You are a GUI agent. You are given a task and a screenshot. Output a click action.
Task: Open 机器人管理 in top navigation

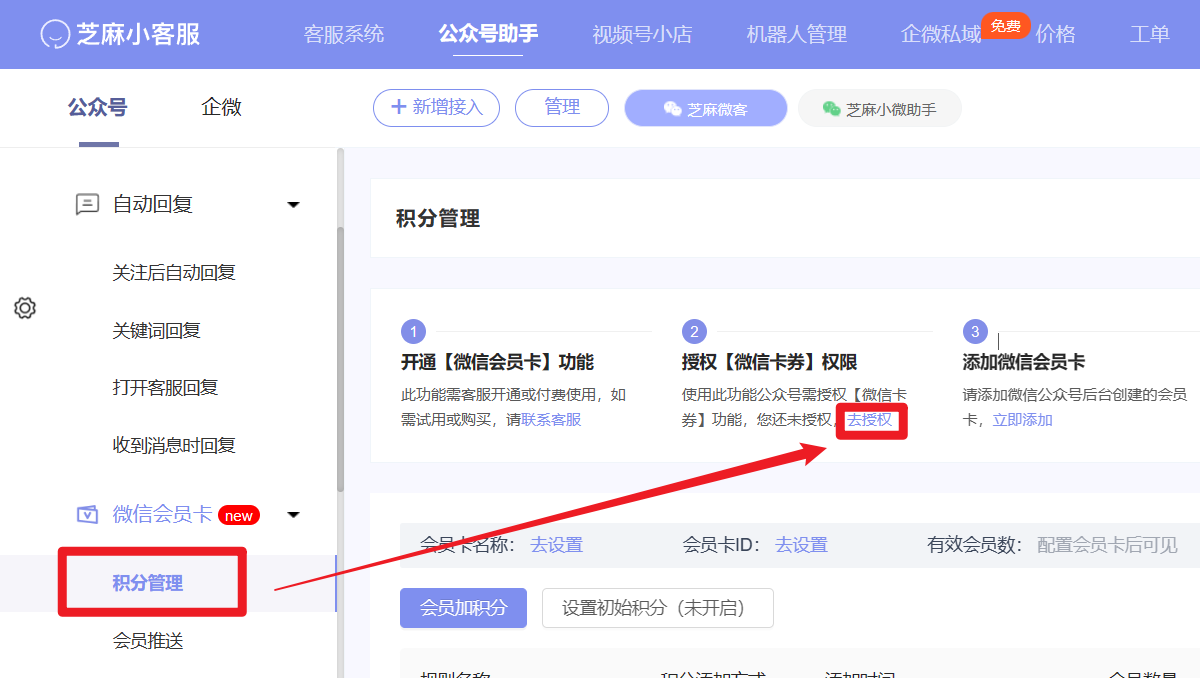[x=797, y=34]
